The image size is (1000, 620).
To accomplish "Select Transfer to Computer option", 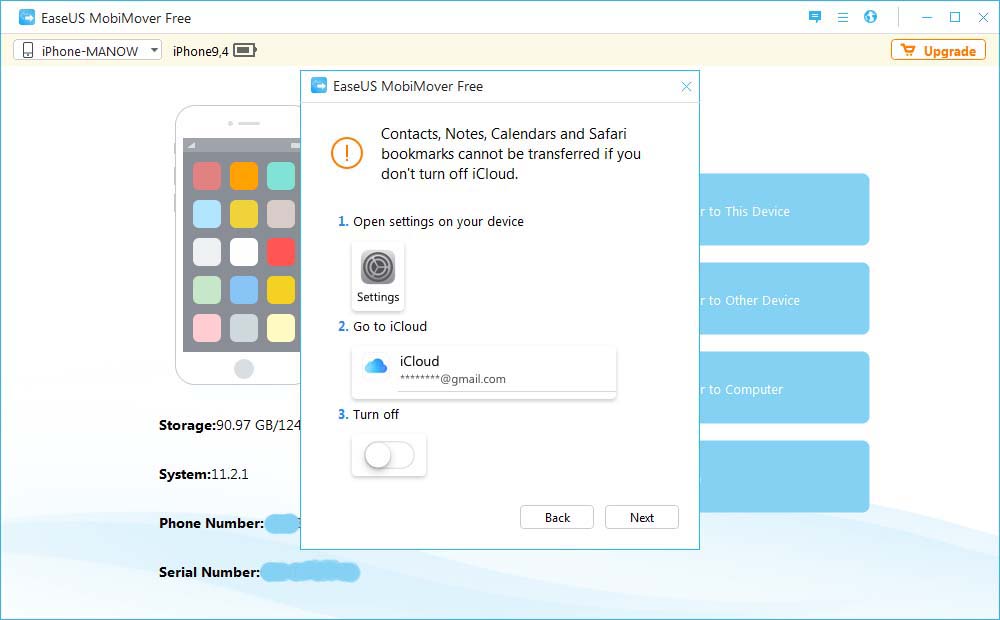I will point(790,388).
